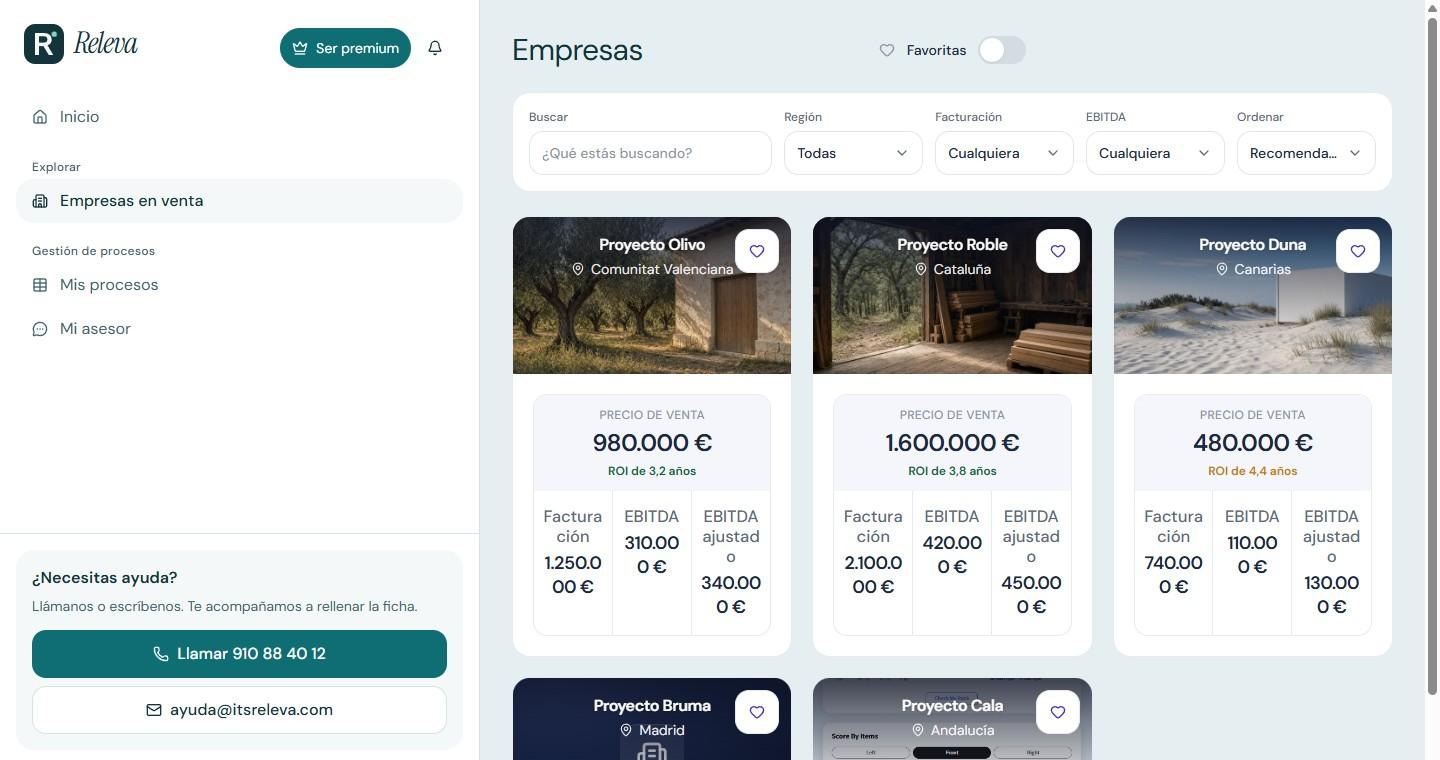Click ROI de 4,4 años text
This screenshot has height=760, width=1440.
[1253, 471]
